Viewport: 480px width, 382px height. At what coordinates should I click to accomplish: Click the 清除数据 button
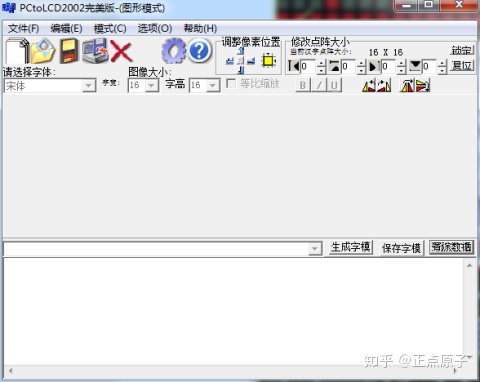pyautogui.click(x=452, y=247)
